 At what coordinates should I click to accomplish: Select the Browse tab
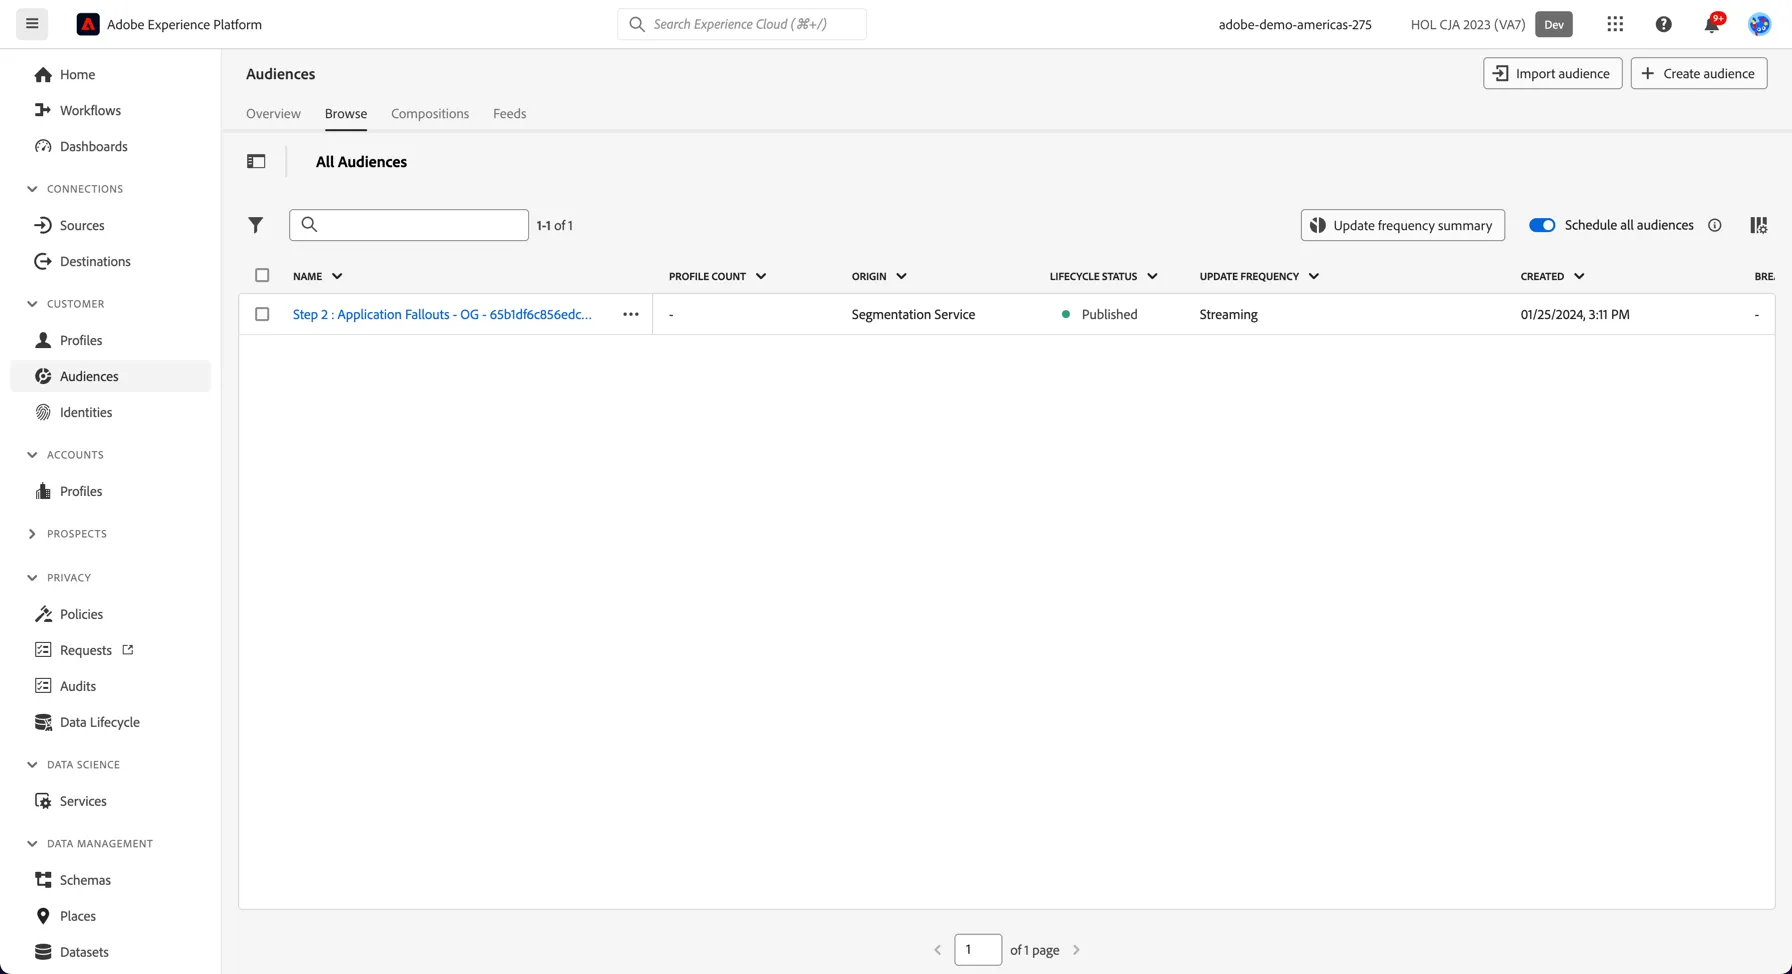pyautogui.click(x=346, y=114)
